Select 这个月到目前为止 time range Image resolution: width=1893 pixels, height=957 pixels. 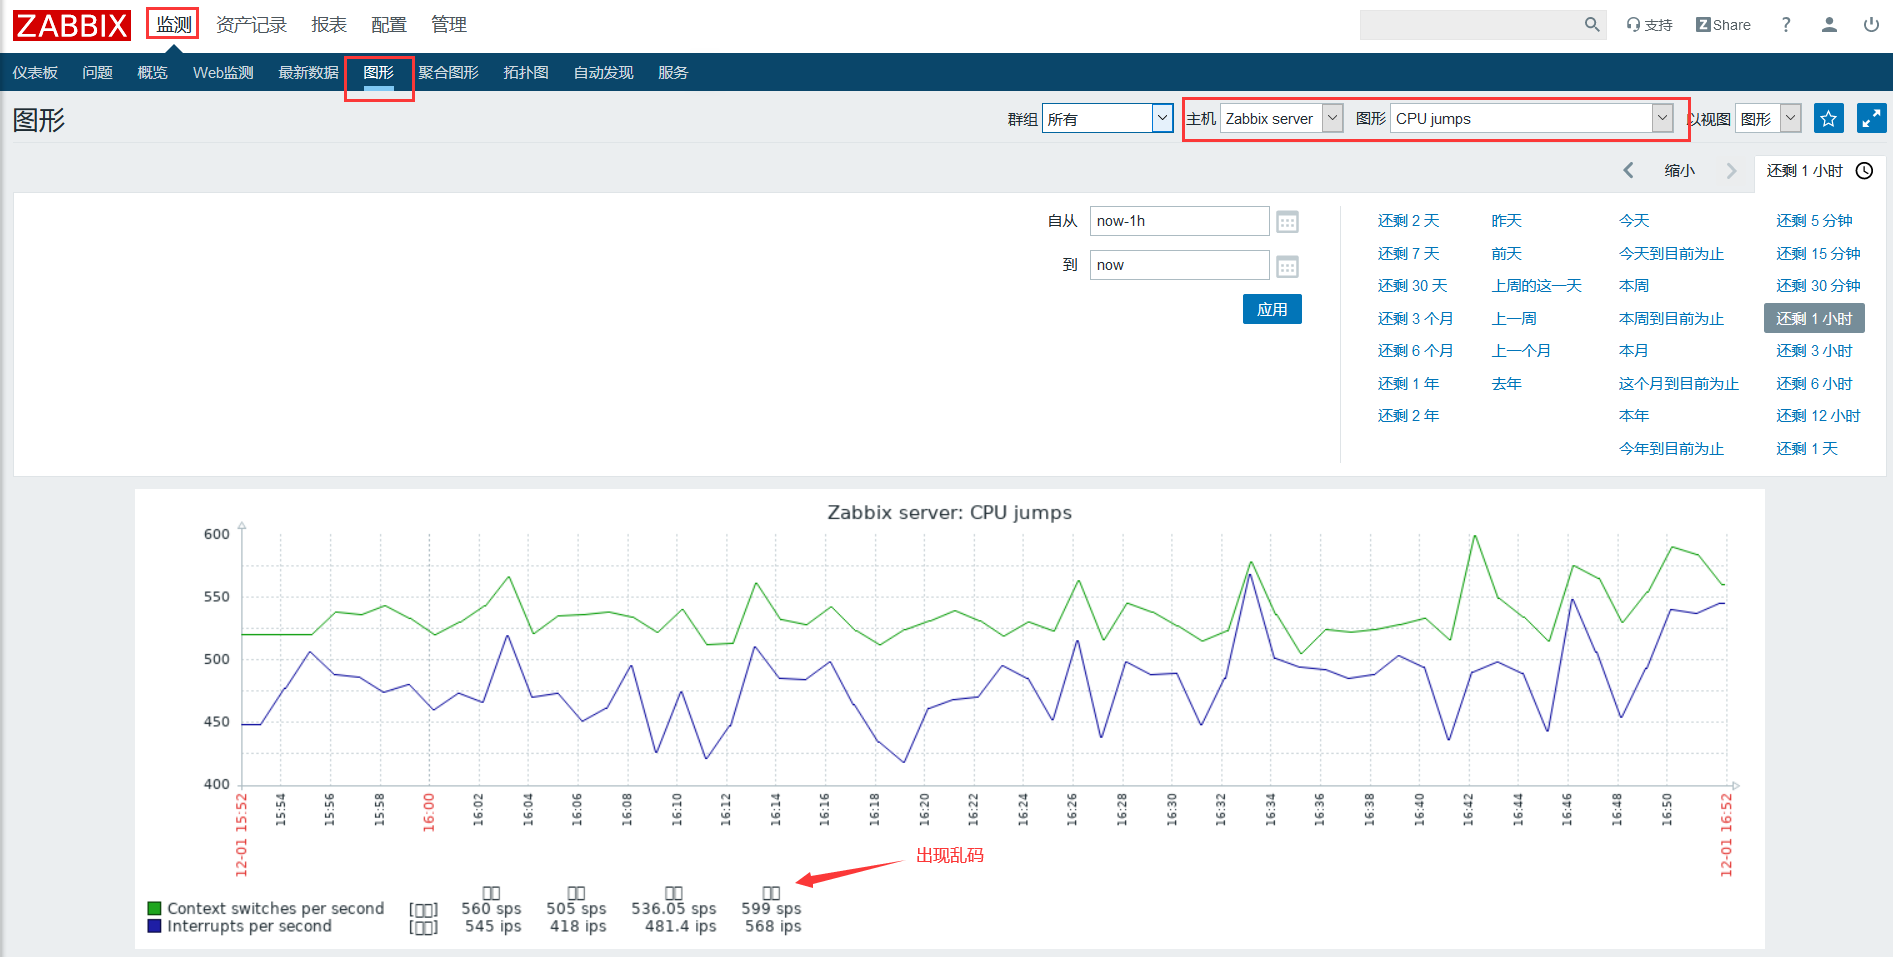tap(1679, 384)
